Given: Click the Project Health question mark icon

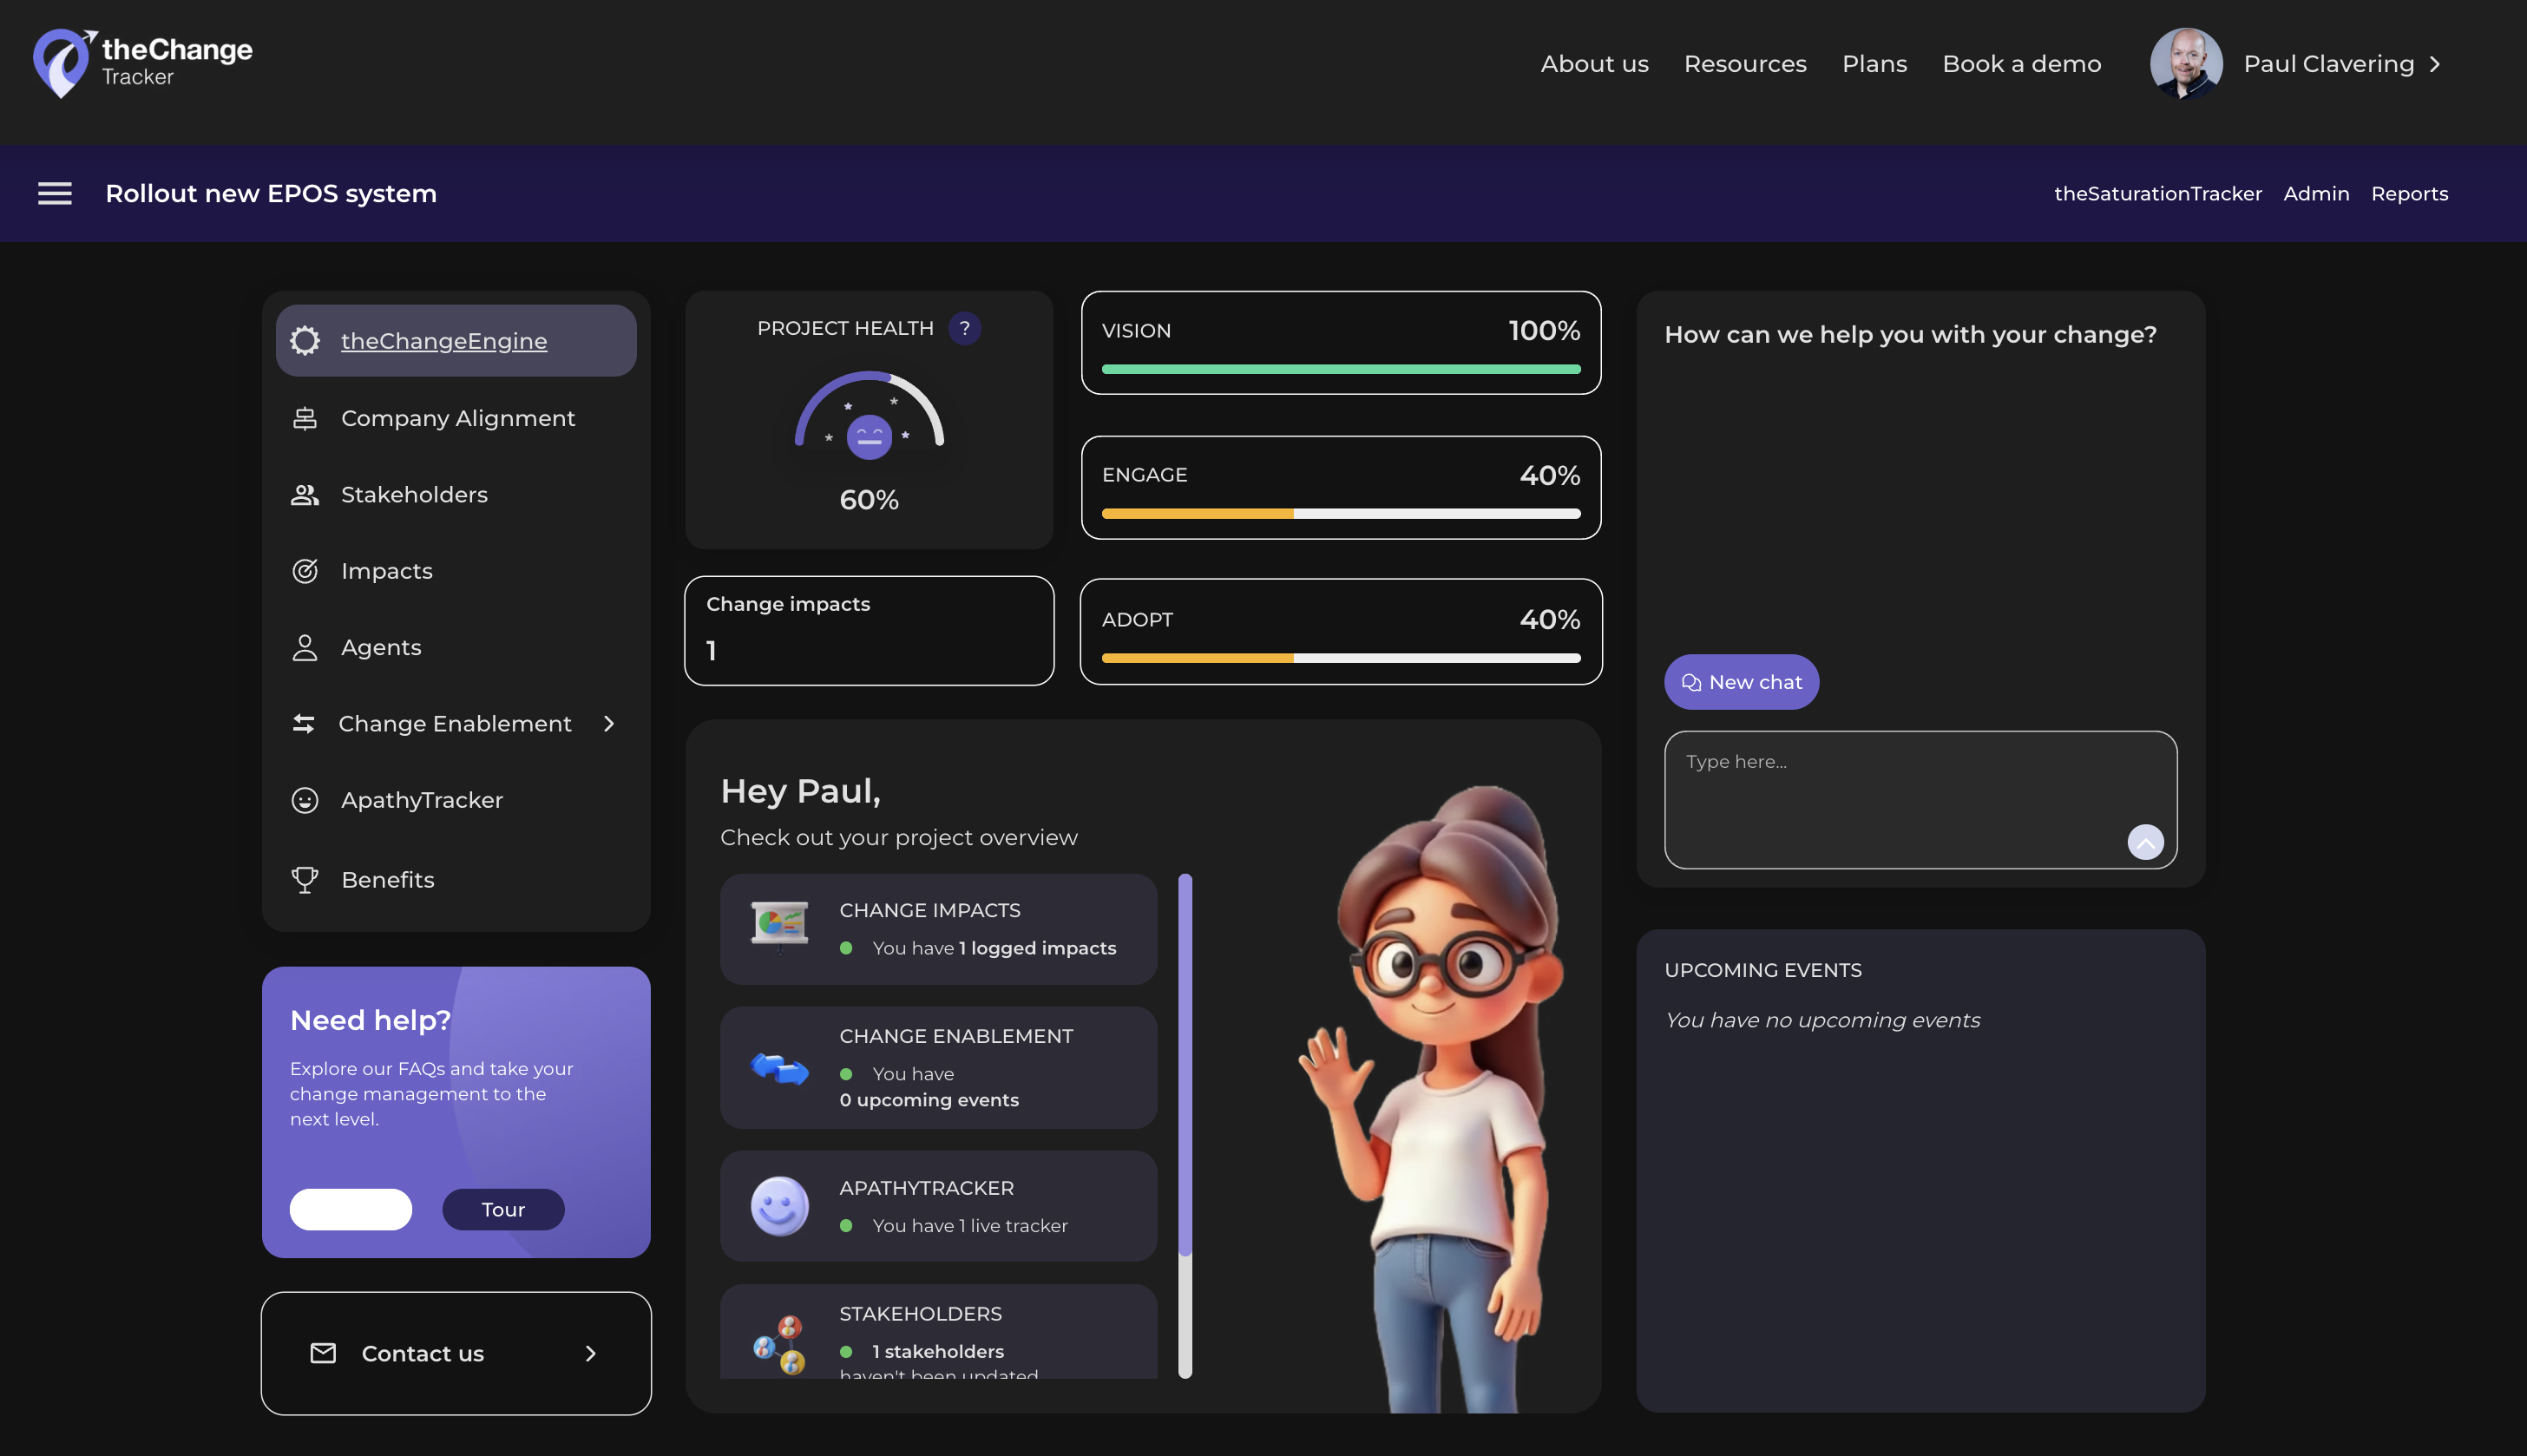Looking at the screenshot, I should (964, 328).
